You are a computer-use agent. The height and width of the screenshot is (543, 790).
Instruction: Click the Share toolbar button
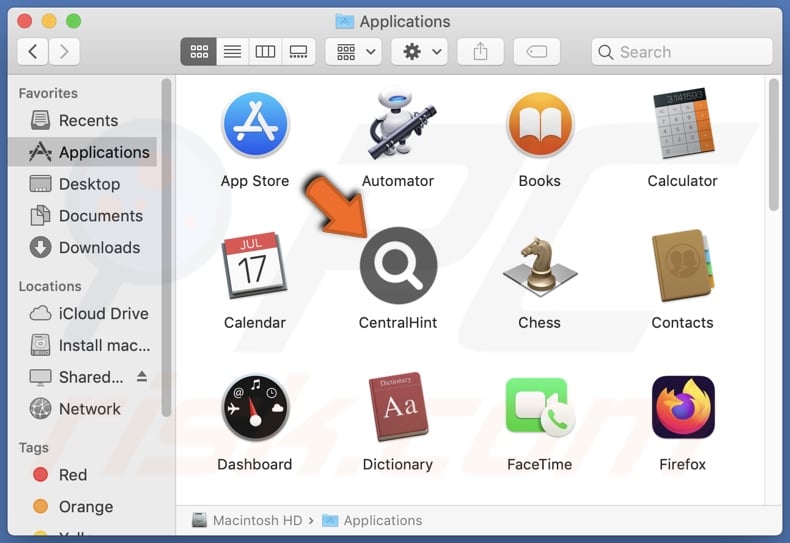point(480,51)
